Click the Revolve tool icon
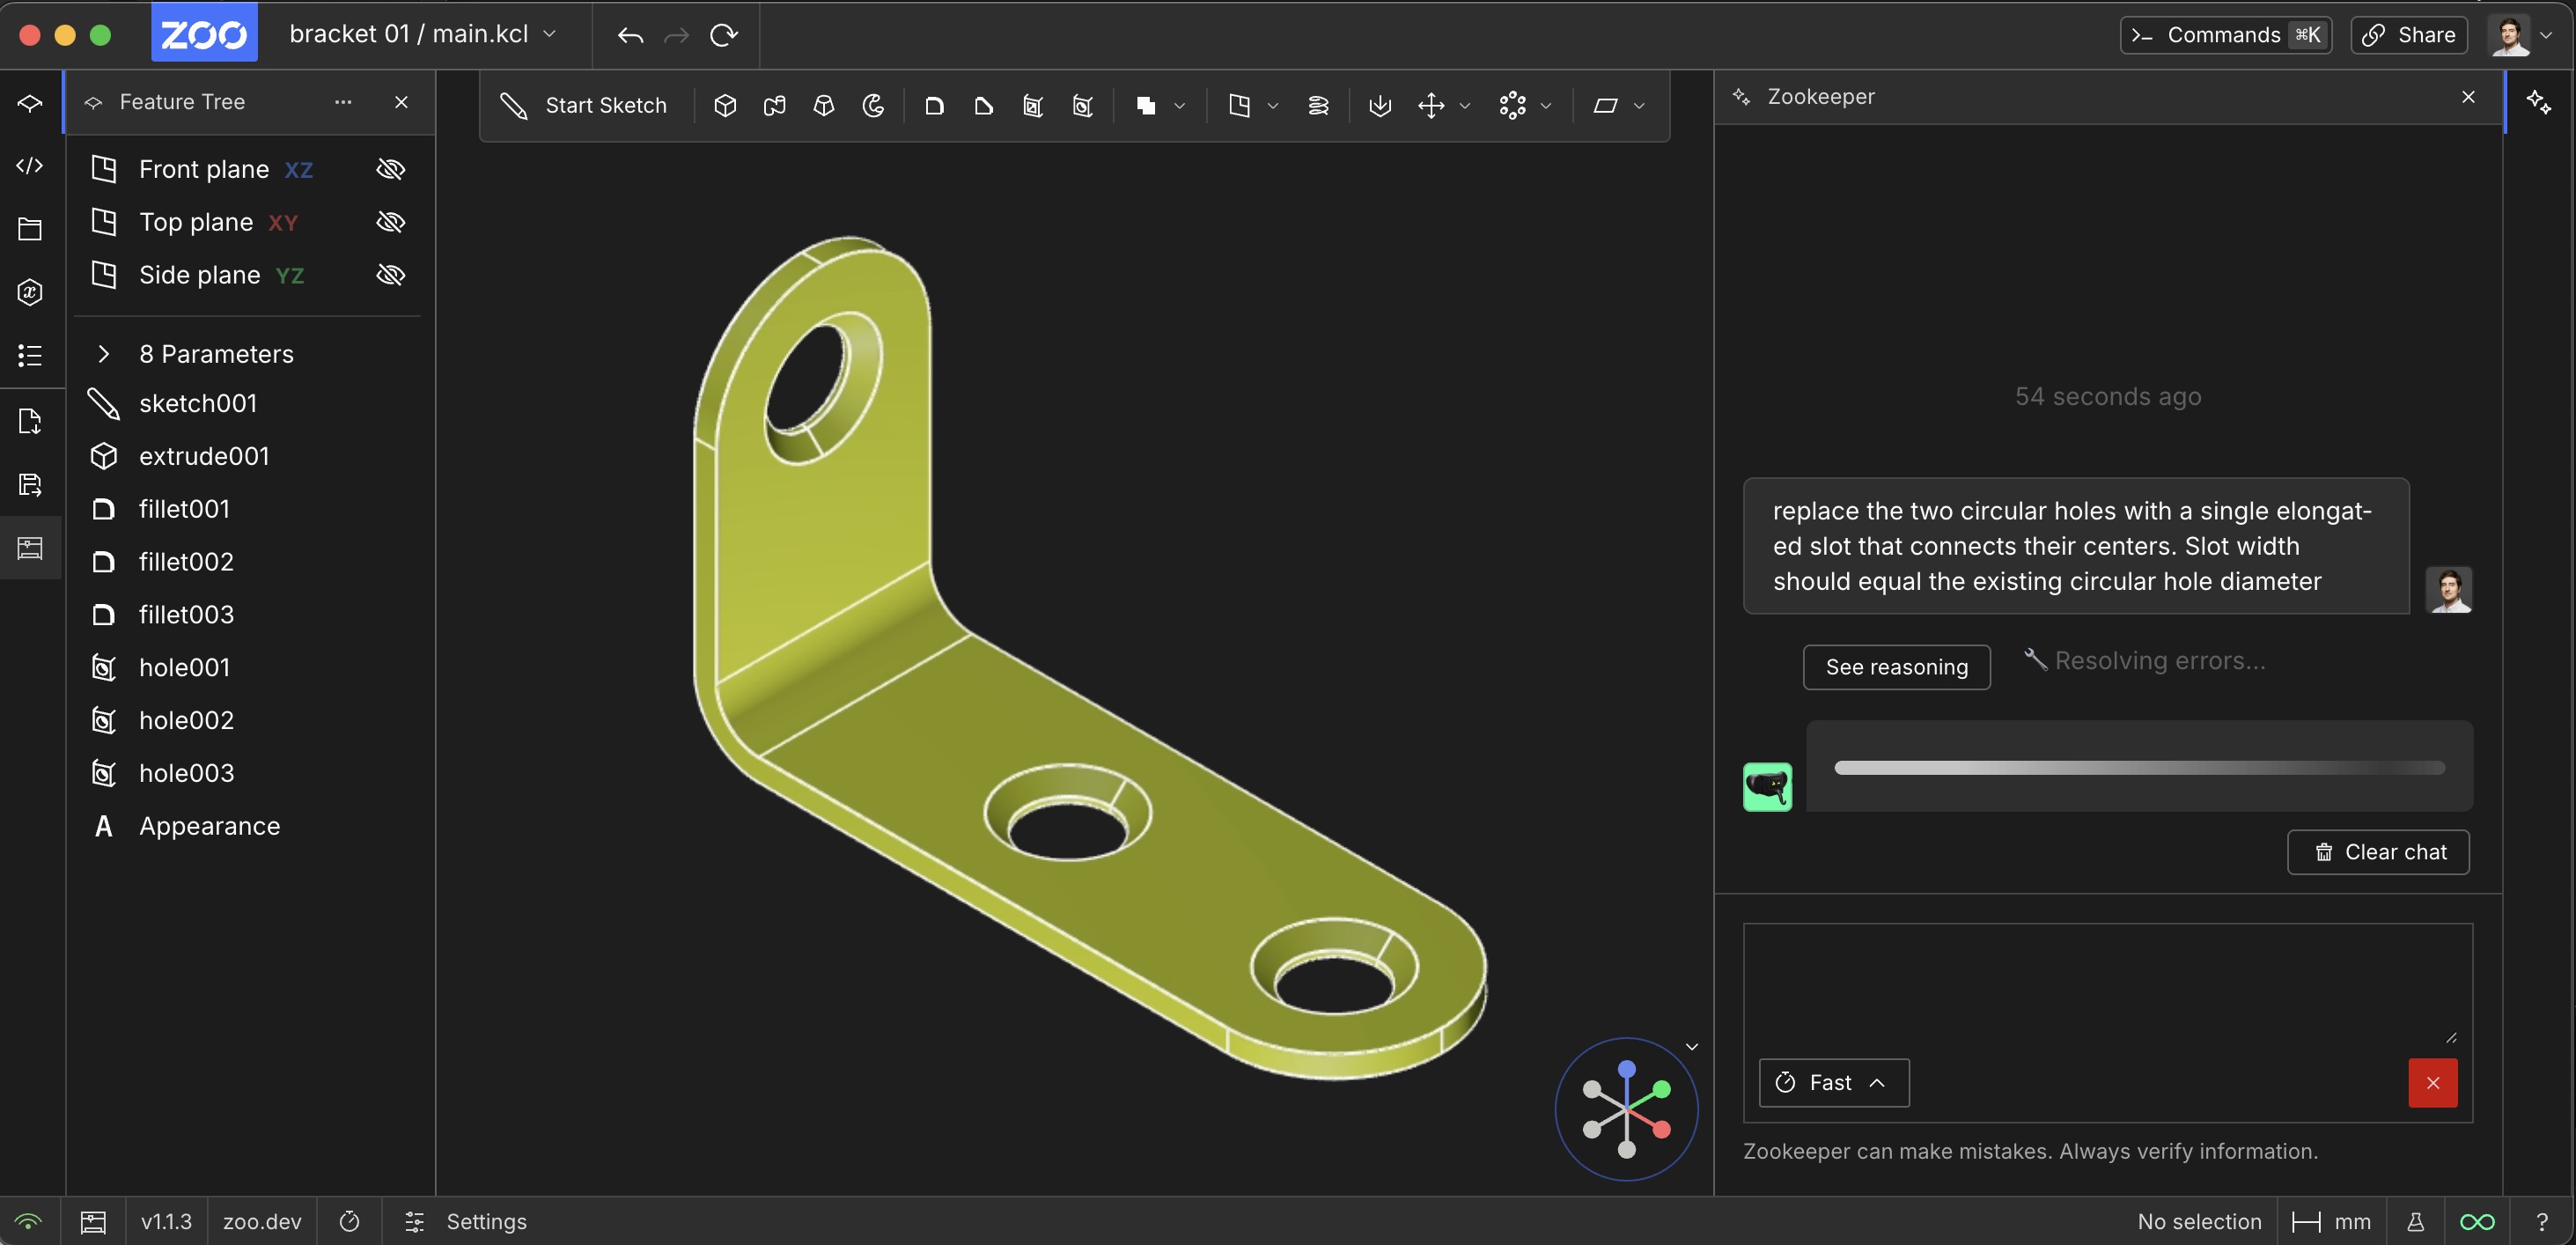2576x1245 pixels. [x=873, y=106]
